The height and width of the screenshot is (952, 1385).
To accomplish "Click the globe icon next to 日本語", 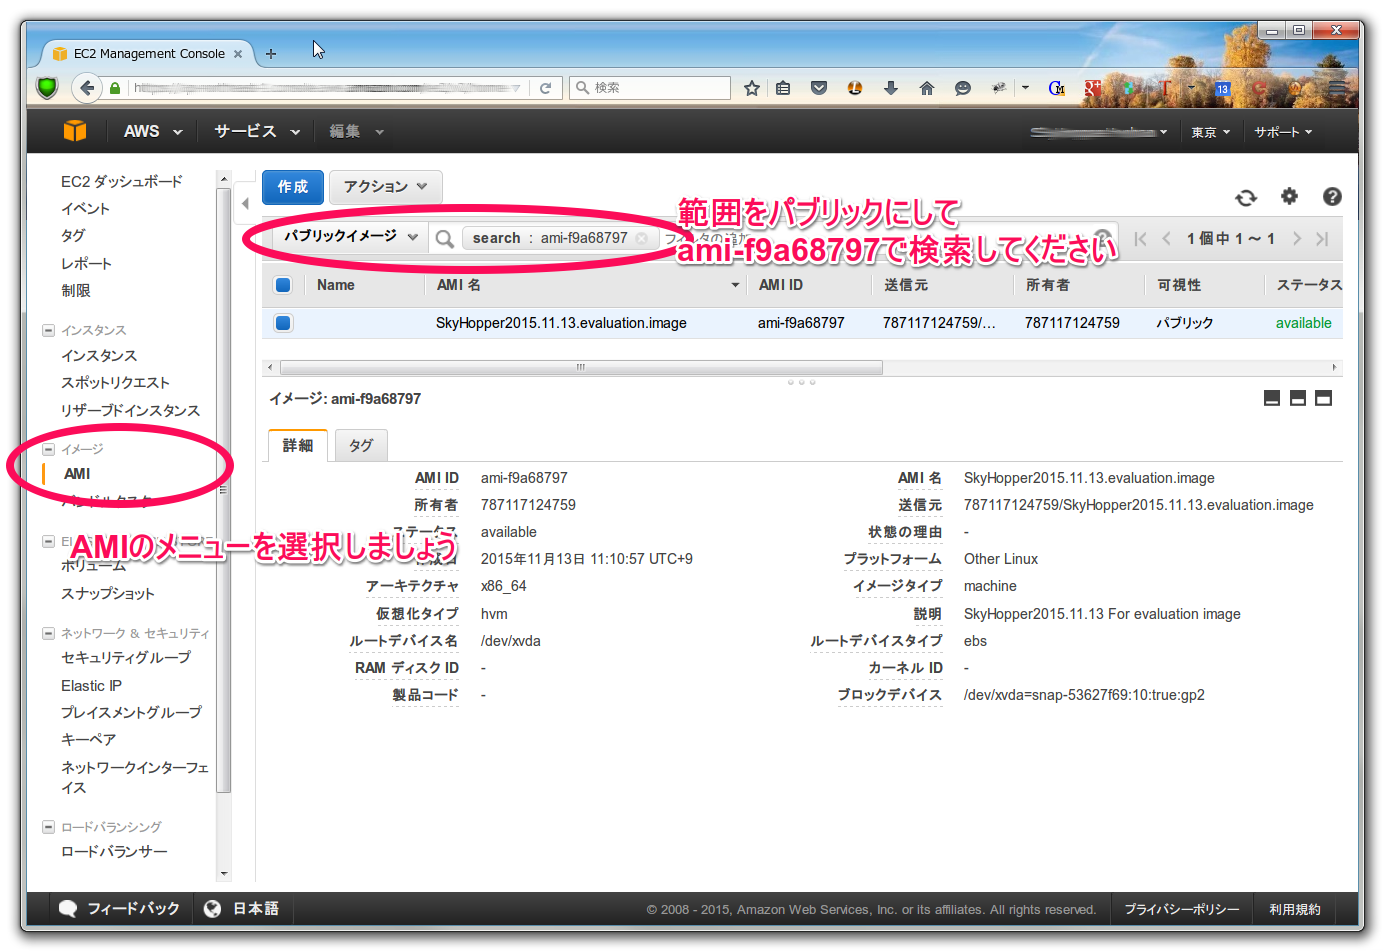I will click(212, 908).
